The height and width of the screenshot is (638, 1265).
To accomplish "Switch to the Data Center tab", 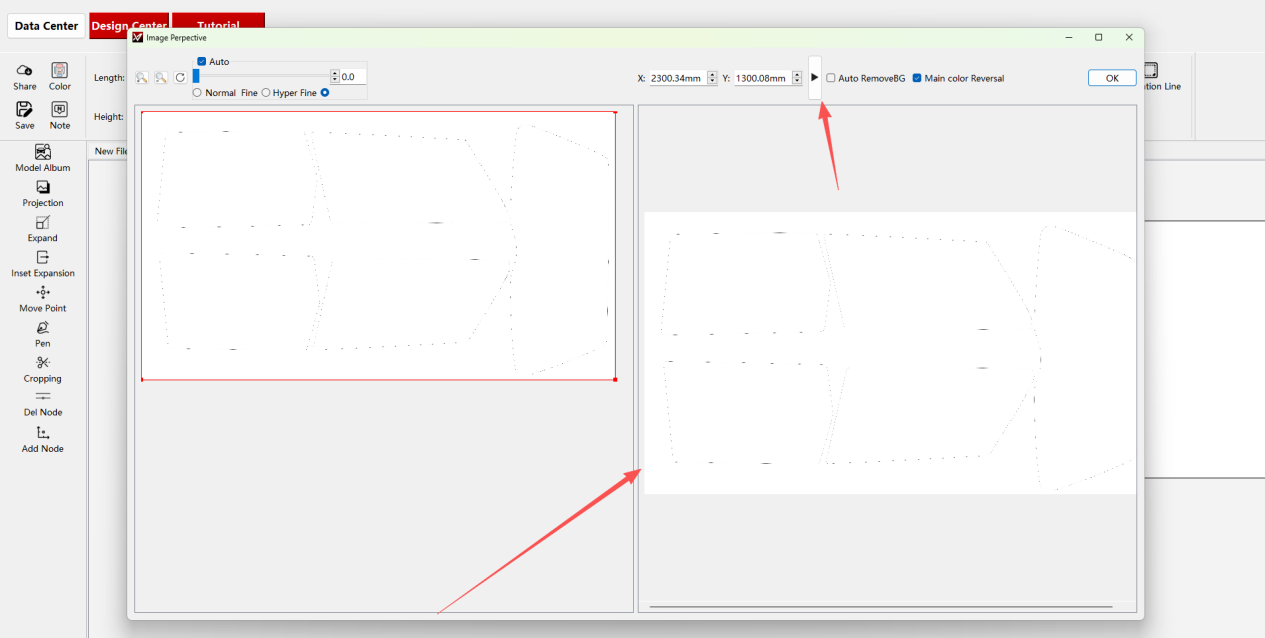I will pos(46,26).
